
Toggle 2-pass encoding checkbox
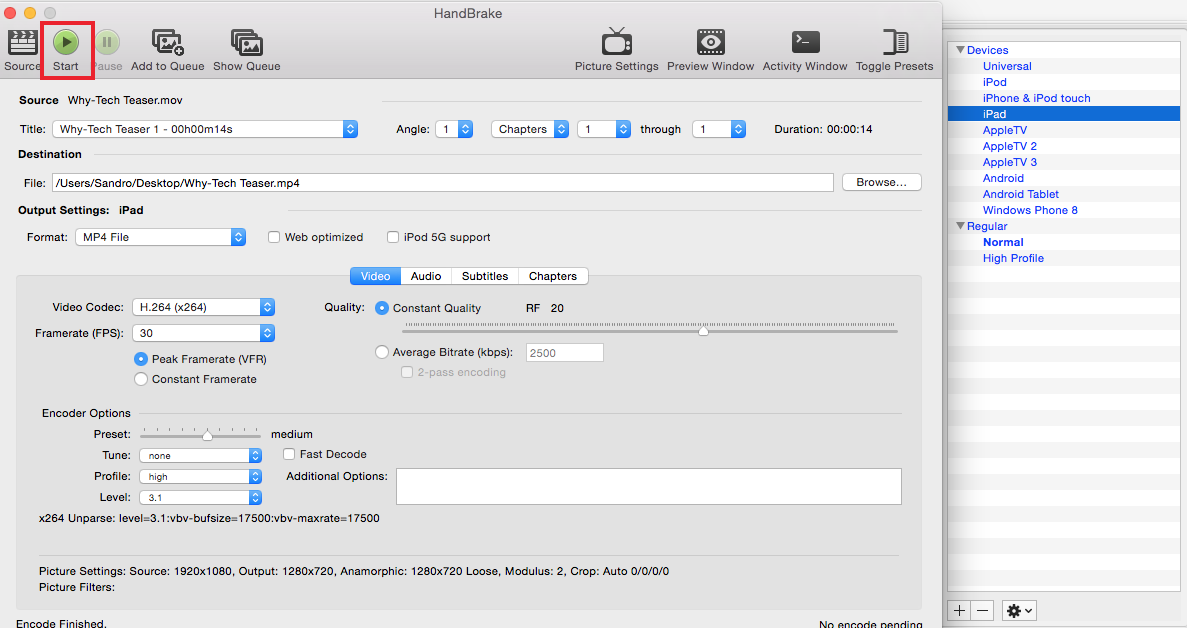click(x=407, y=372)
